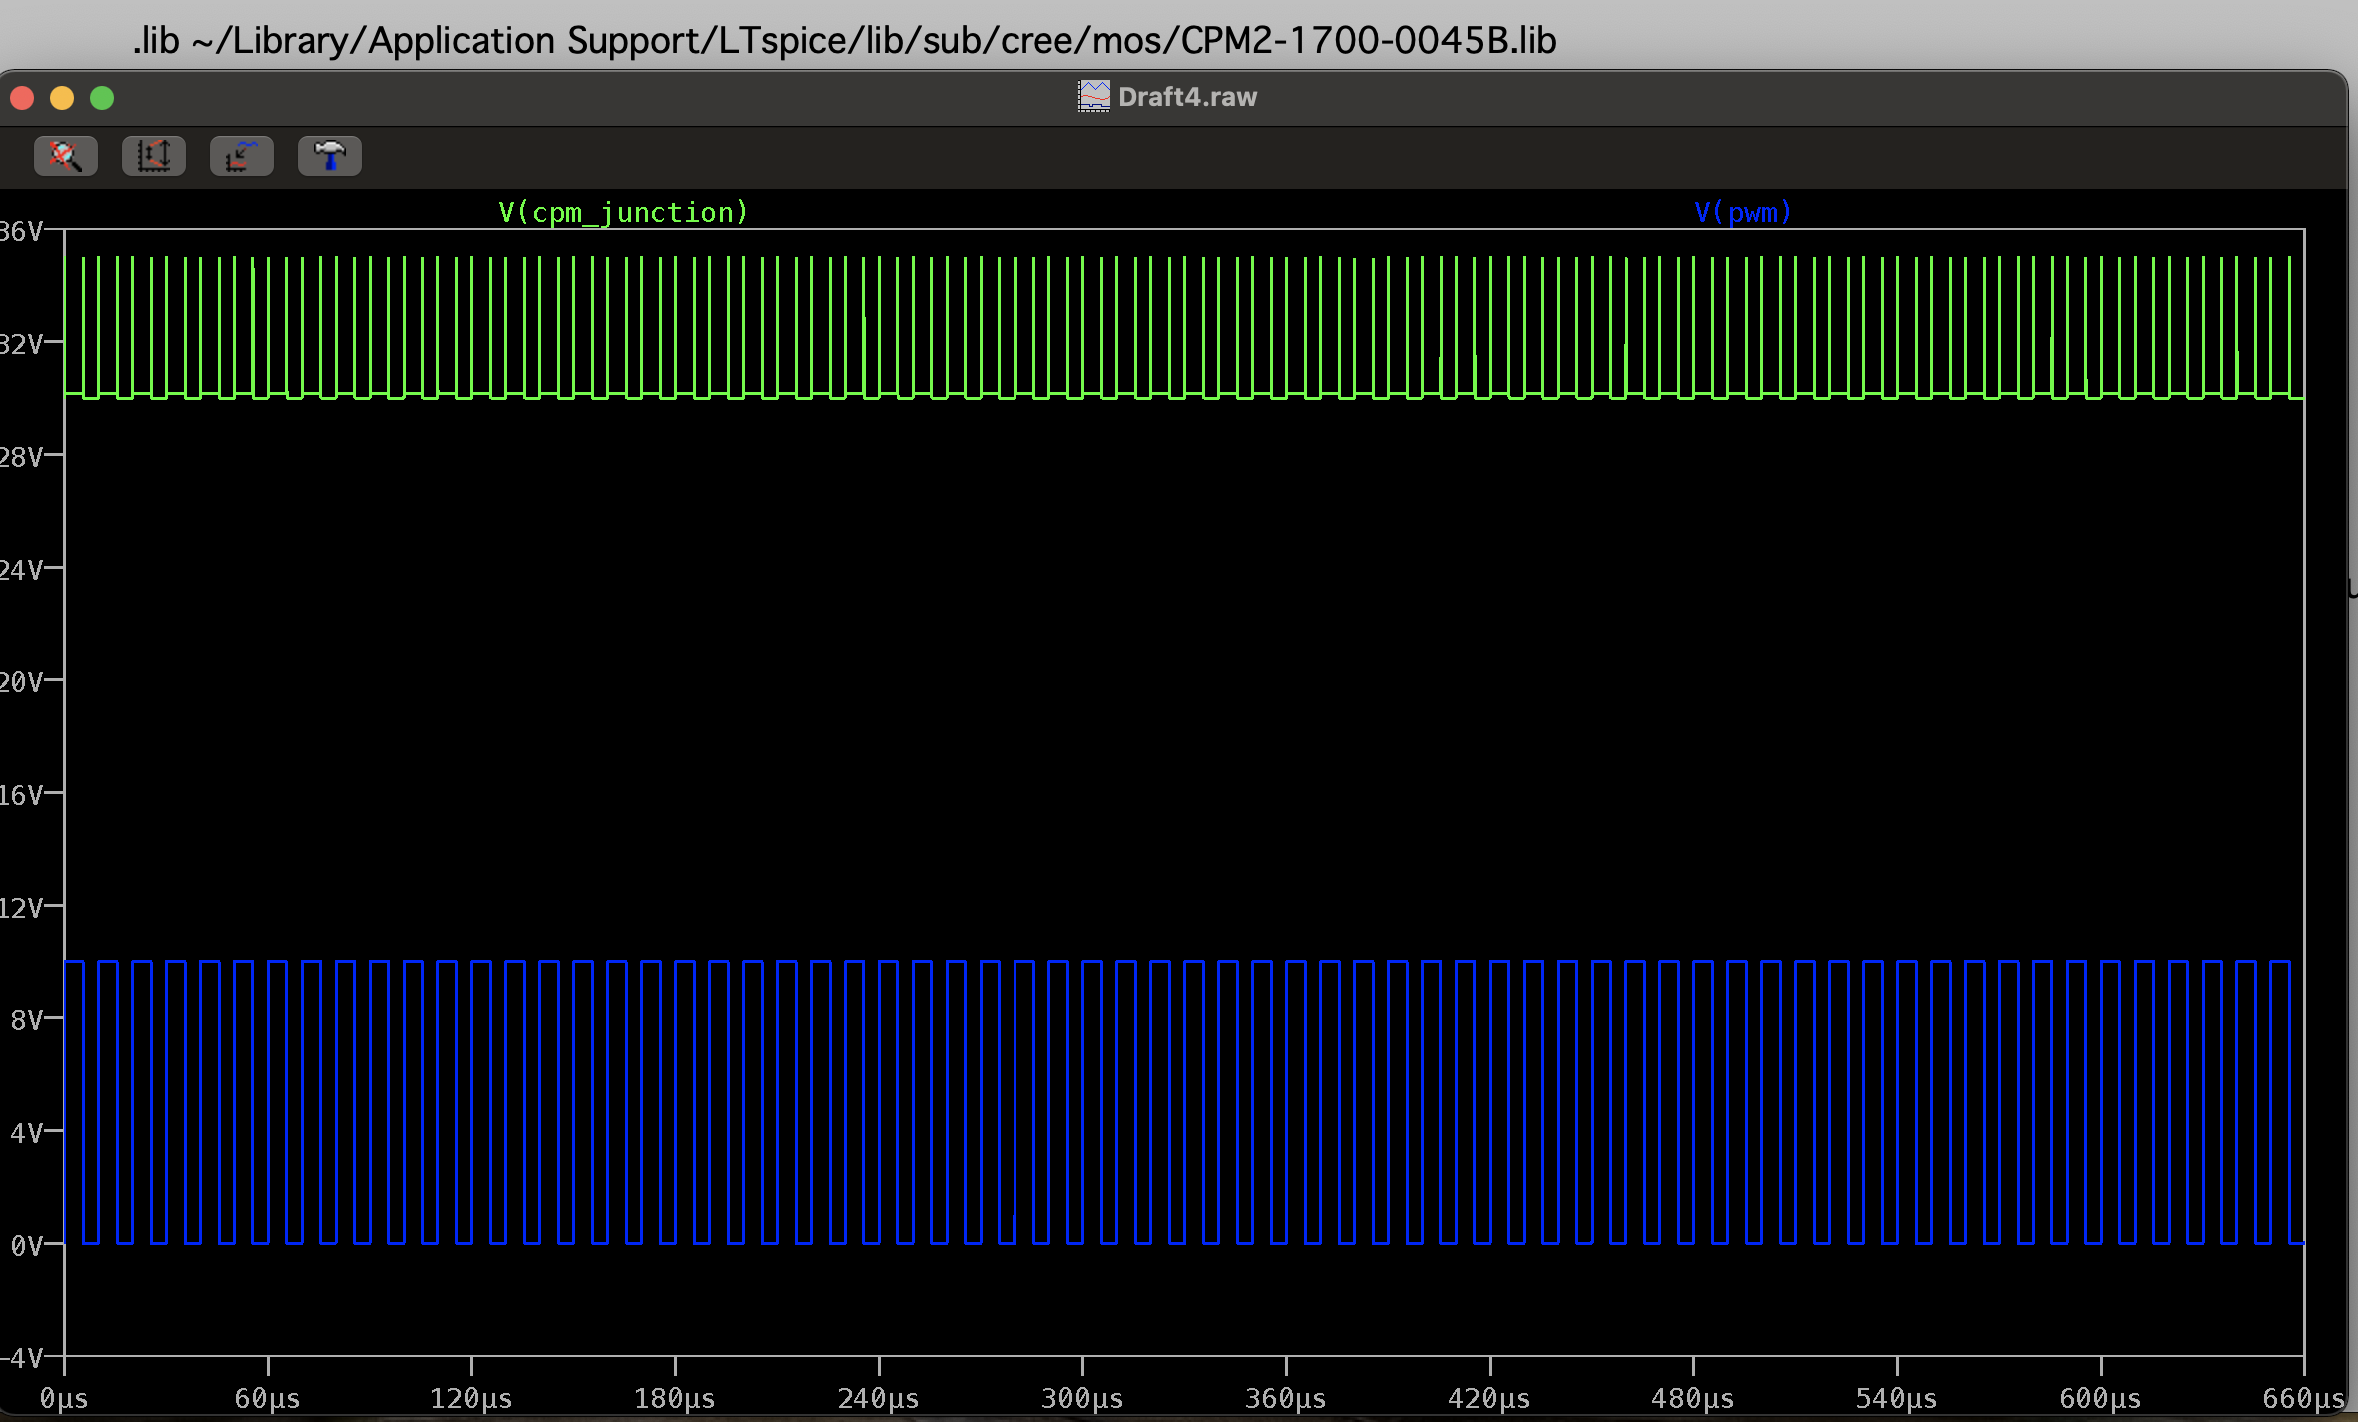The width and height of the screenshot is (2358, 1422).
Task: Click the 360µs time axis label
Action: coord(1286,1398)
